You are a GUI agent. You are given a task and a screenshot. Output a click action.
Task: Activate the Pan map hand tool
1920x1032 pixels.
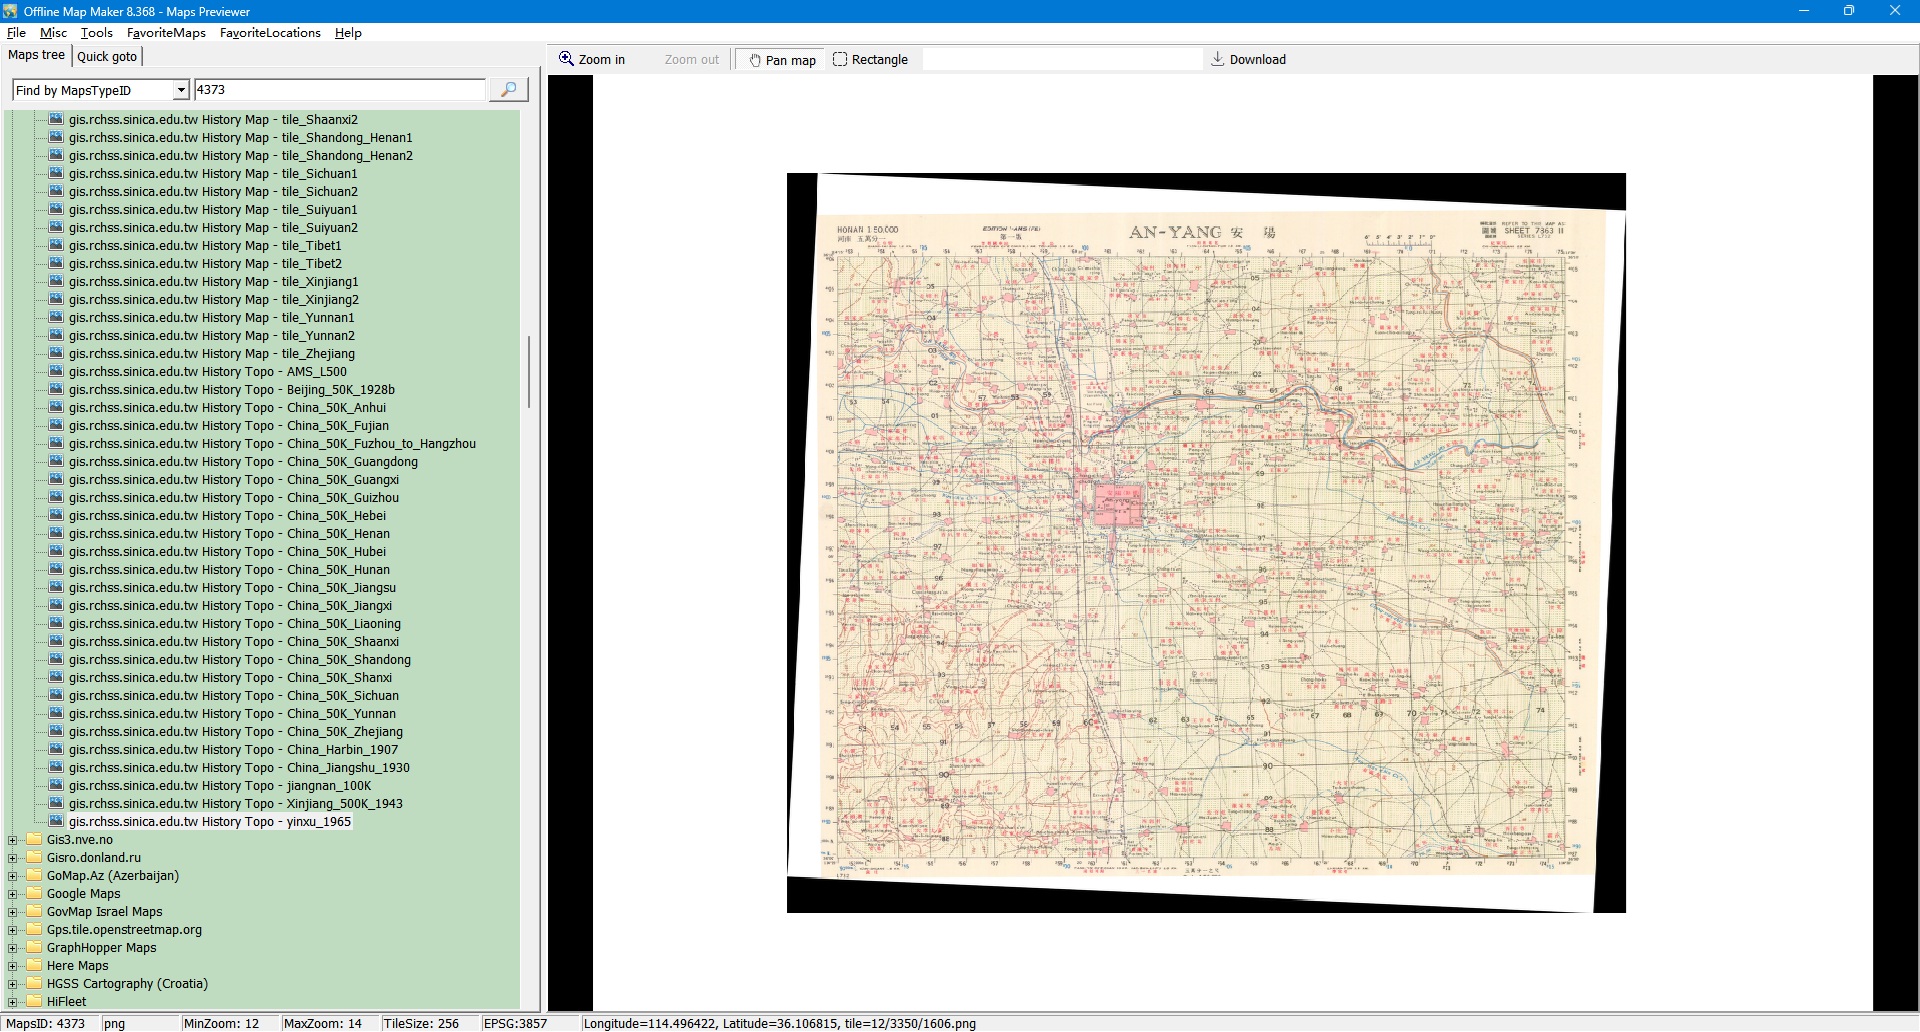782,60
